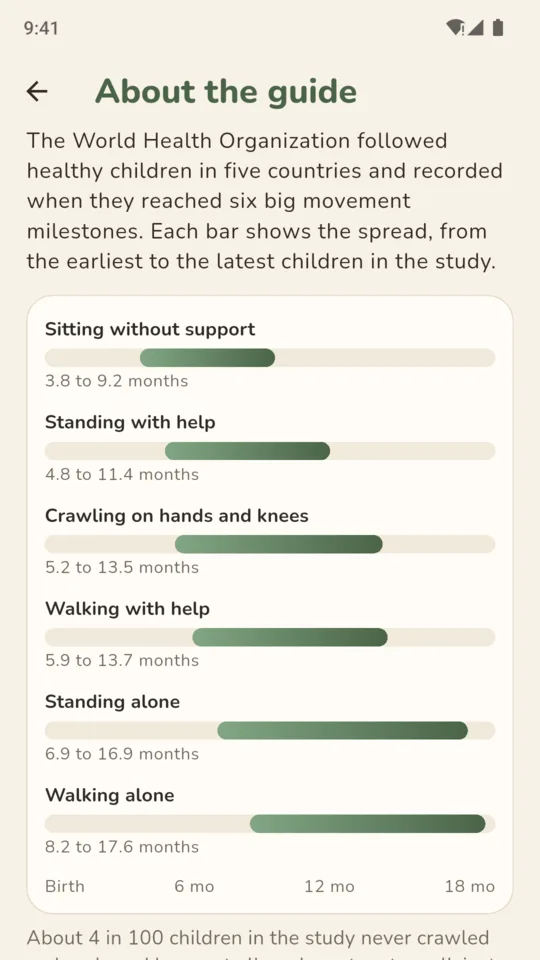
Task: Tap the Walking with help range bar
Action: tap(270, 637)
